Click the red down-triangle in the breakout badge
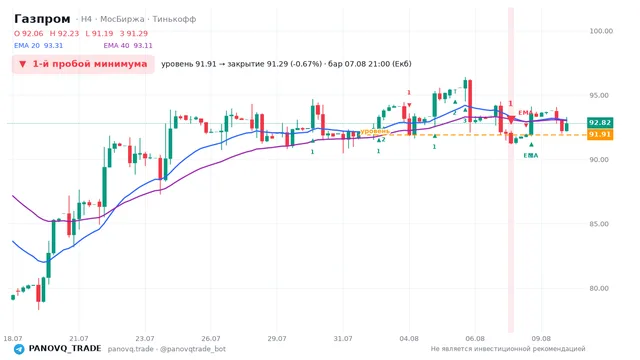This screenshot has width=640, height=360. (22, 64)
